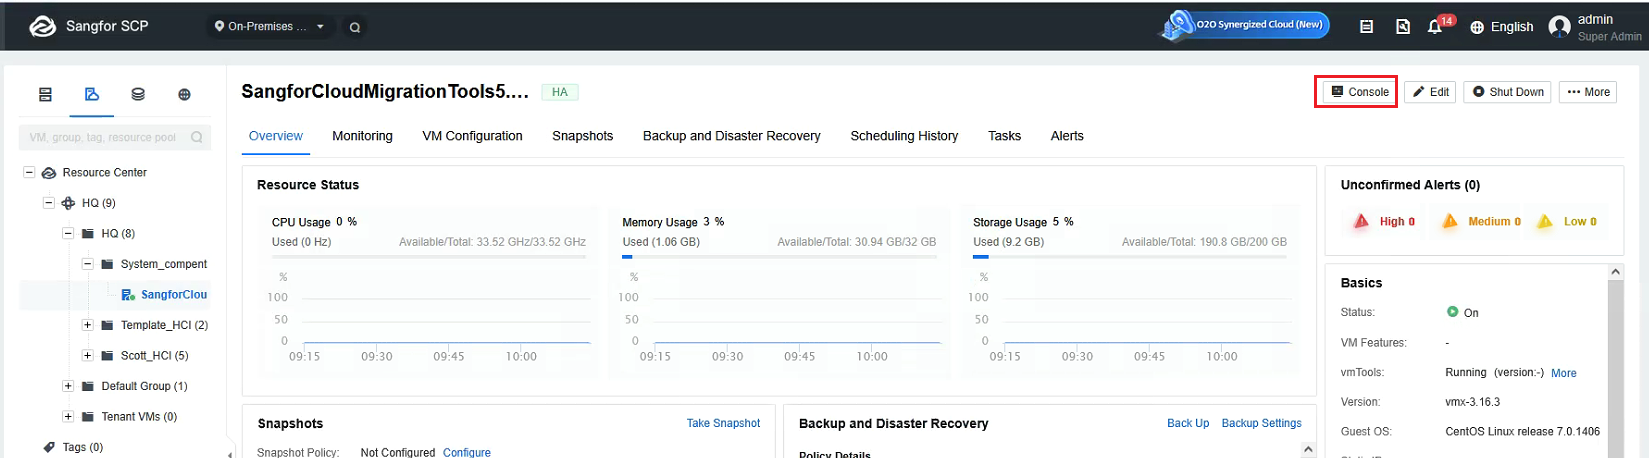Screen dimensions: 1649x458
Task: Open the log search document icon
Action: (1402, 27)
